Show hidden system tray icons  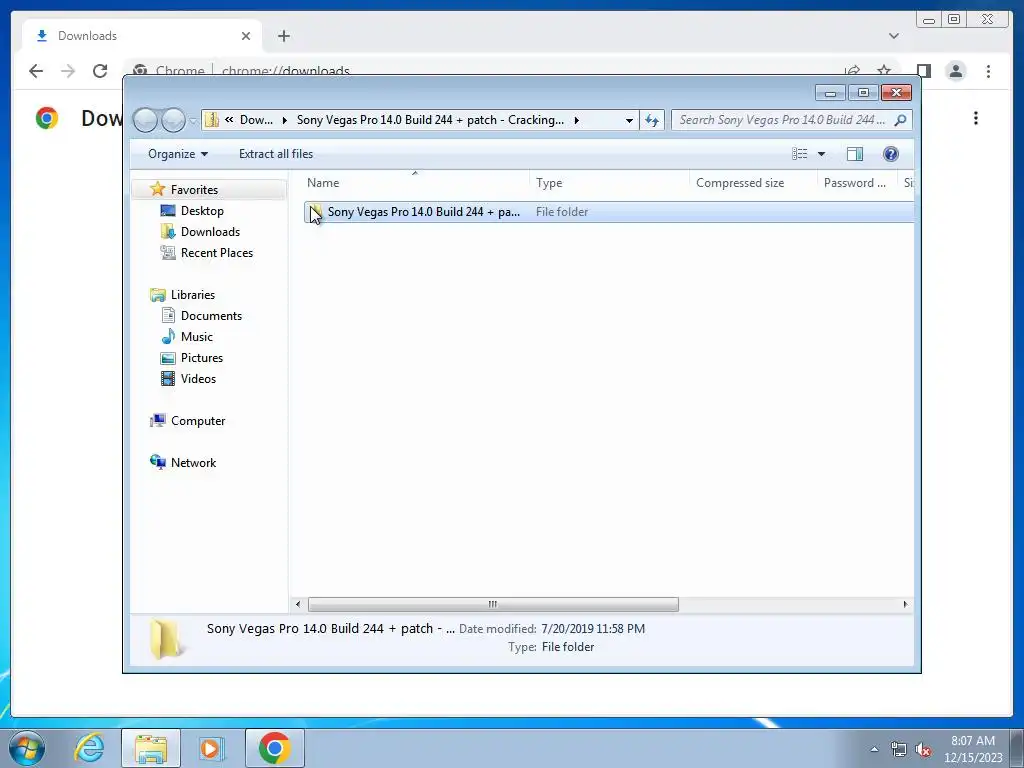(874, 749)
